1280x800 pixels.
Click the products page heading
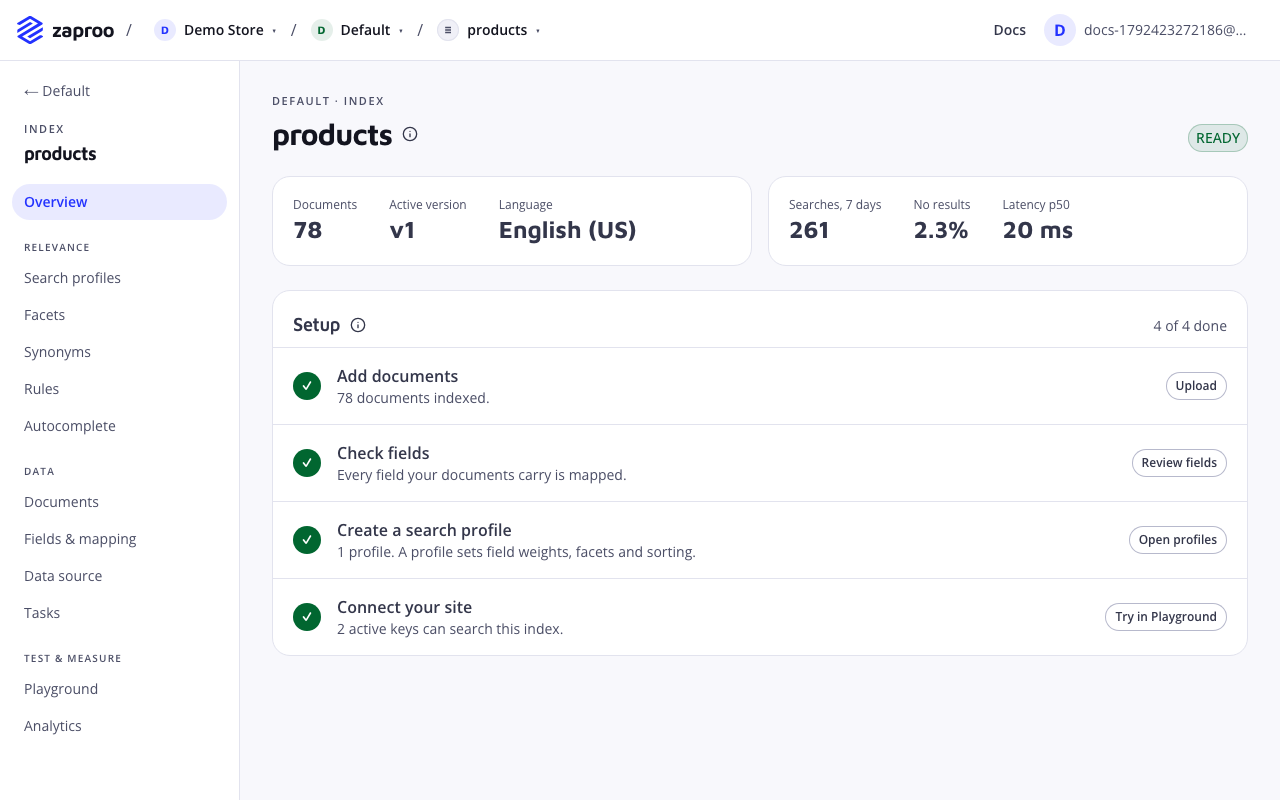coord(333,135)
